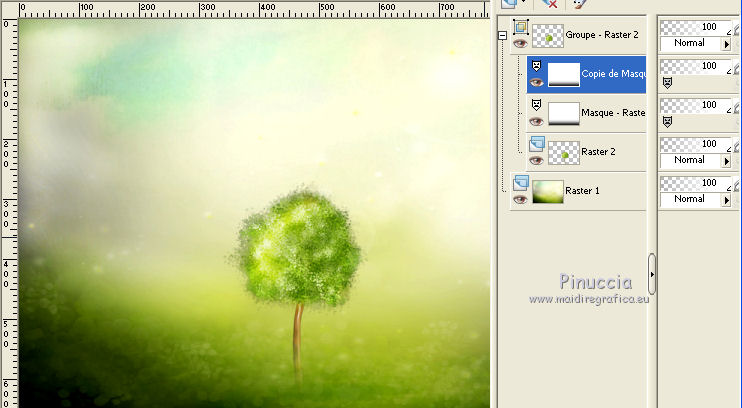This screenshot has width=742, height=408.
Task: Toggle the lock icon on Groupe - Raster 2 row
Action: click(738, 30)
